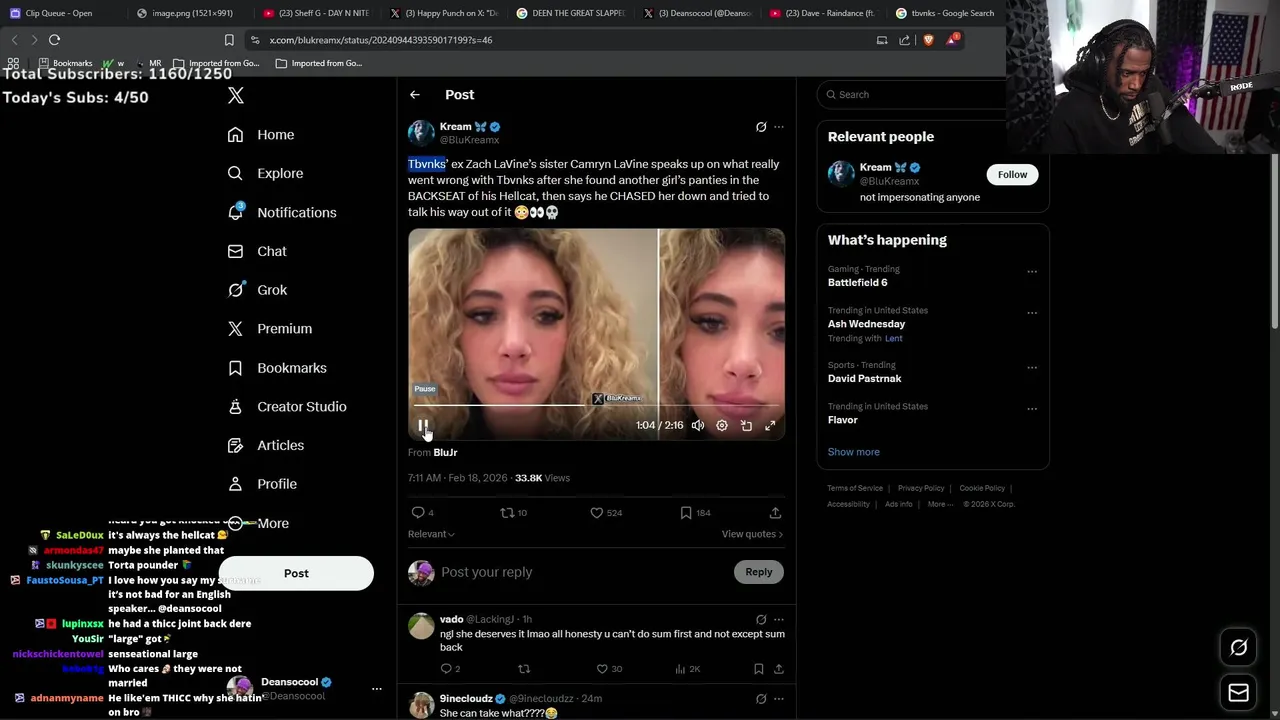
Task: Bookmark Kream's post
Action: pos(695,512)
